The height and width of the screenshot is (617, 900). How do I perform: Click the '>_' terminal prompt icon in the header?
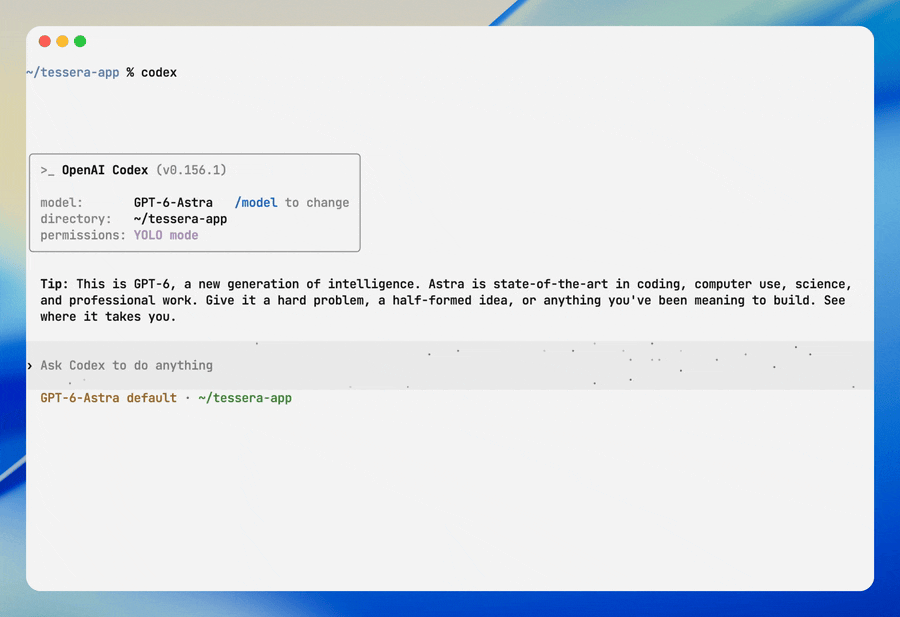click(47, 170)
